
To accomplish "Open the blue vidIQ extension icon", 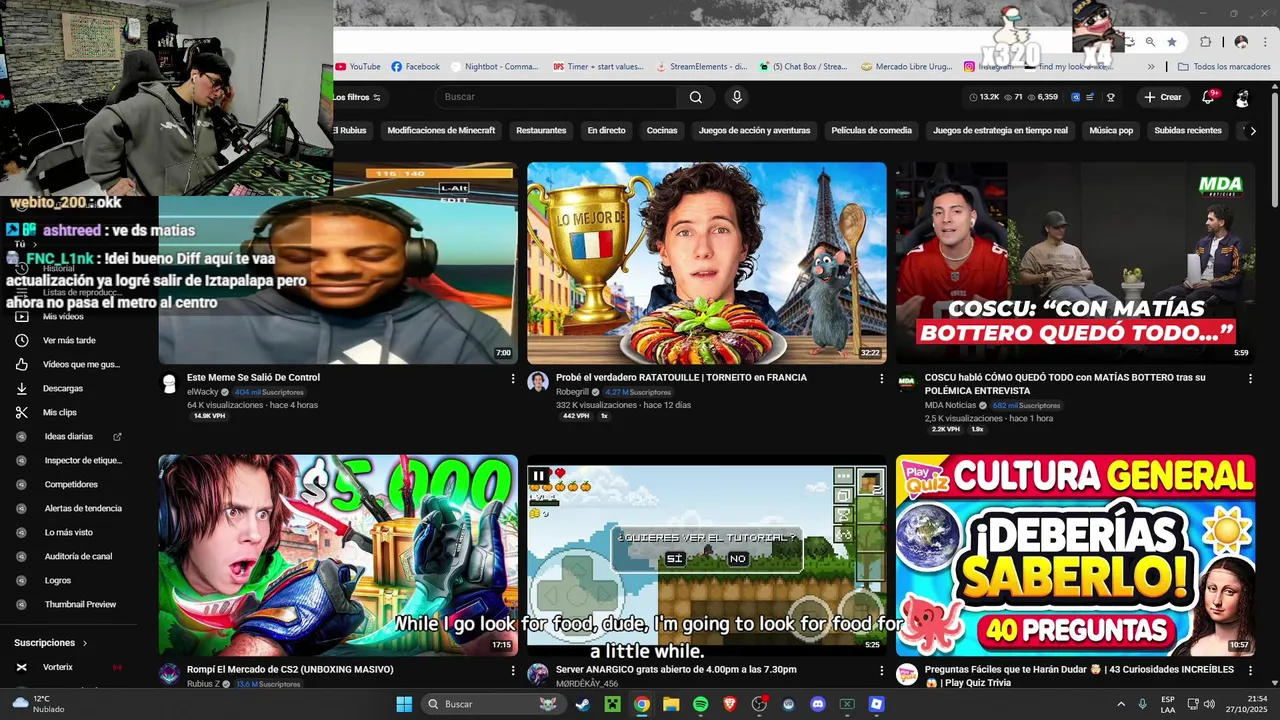I will coord(1076,97).
